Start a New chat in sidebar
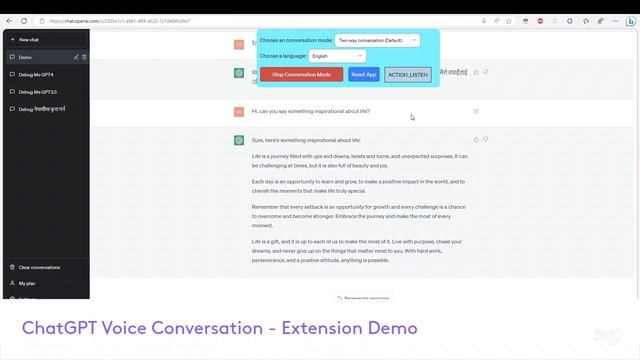Screen dimensions: 640x360 46,40
